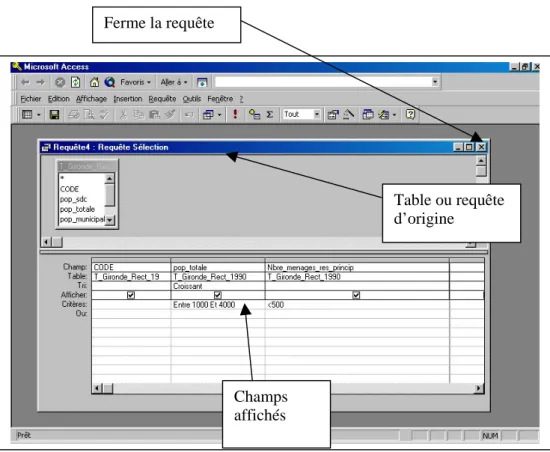Image resolution: width=550 pixels, height=452 pixels.
Task: Click the Stop navigation icon
Action: (60, 82)
